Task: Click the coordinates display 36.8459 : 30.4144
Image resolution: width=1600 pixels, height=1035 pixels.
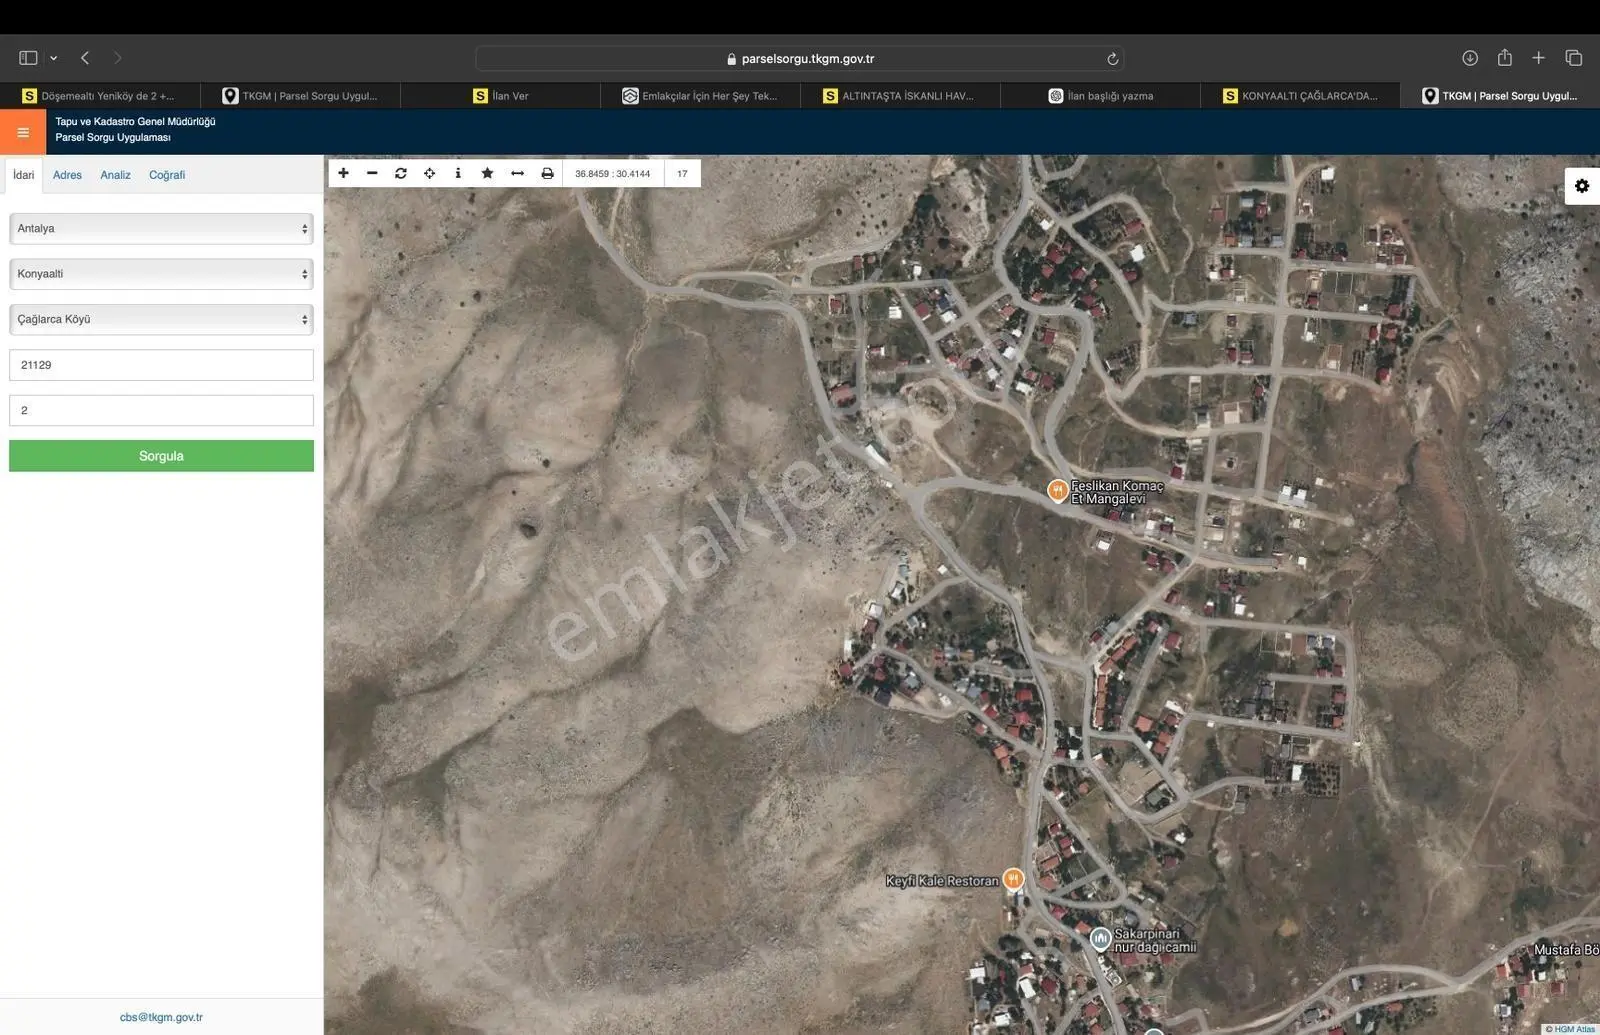Action: click(612, 173)
